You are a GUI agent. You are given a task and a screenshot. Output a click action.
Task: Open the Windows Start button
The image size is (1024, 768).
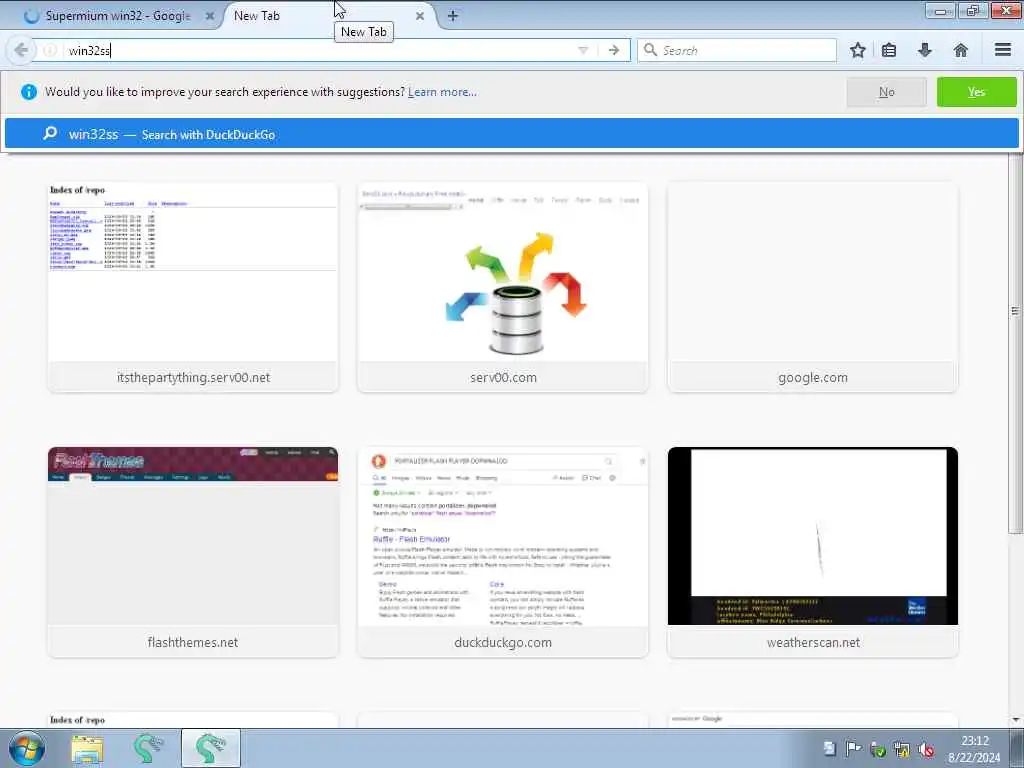27,748
